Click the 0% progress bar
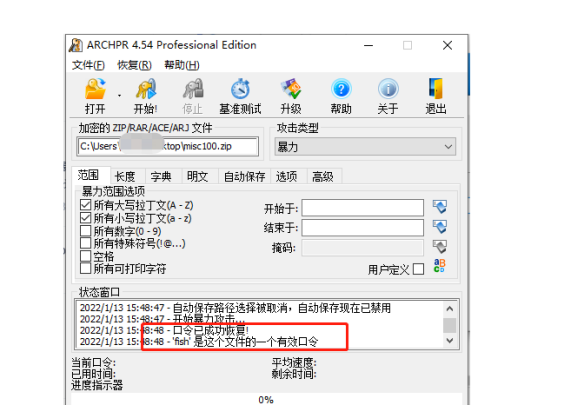564x405 pixels. coord(266,399)
